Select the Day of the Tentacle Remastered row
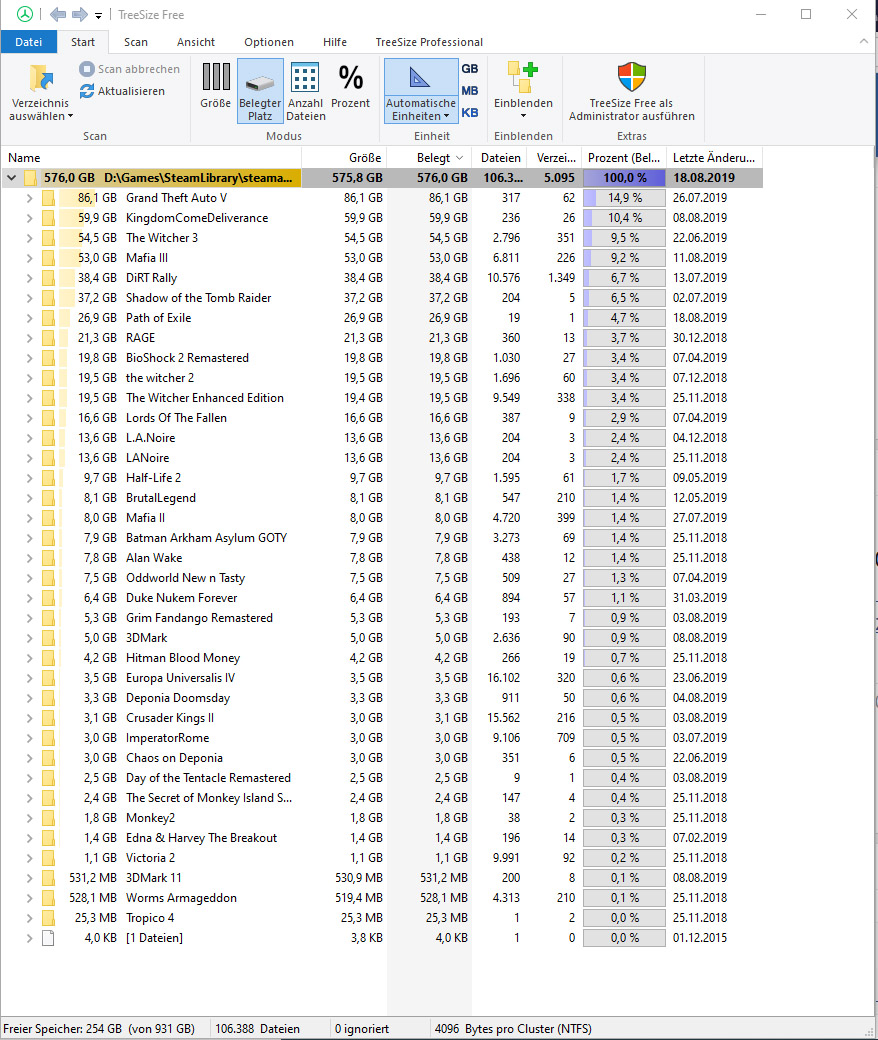 [382, 777]
